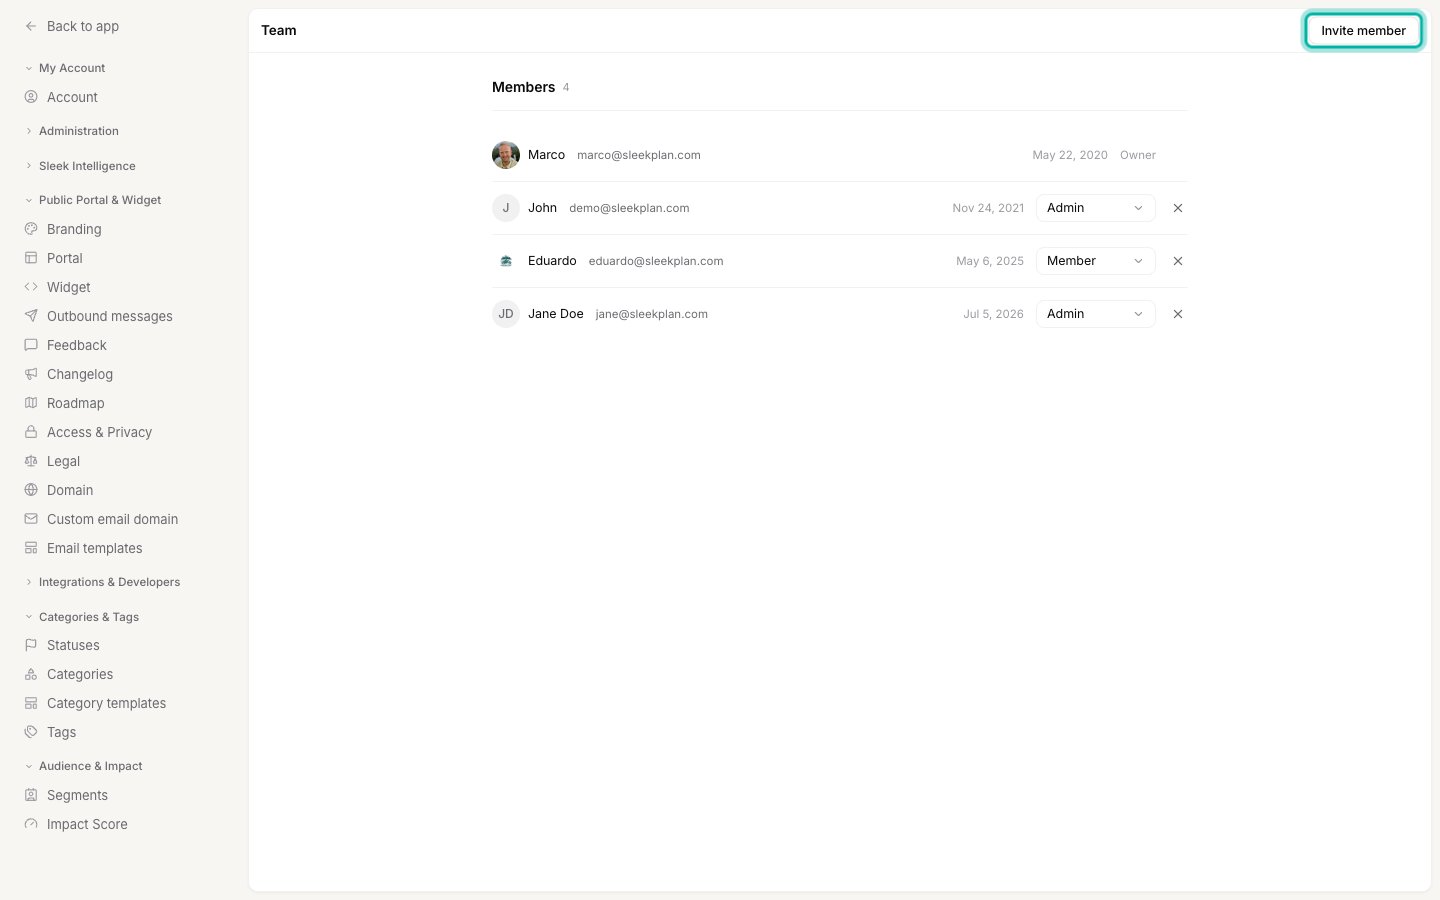This screenshot has height=900, width=1440.
Task: Expand the Integrations & Developers section
Action: click(x=102, y=582)
